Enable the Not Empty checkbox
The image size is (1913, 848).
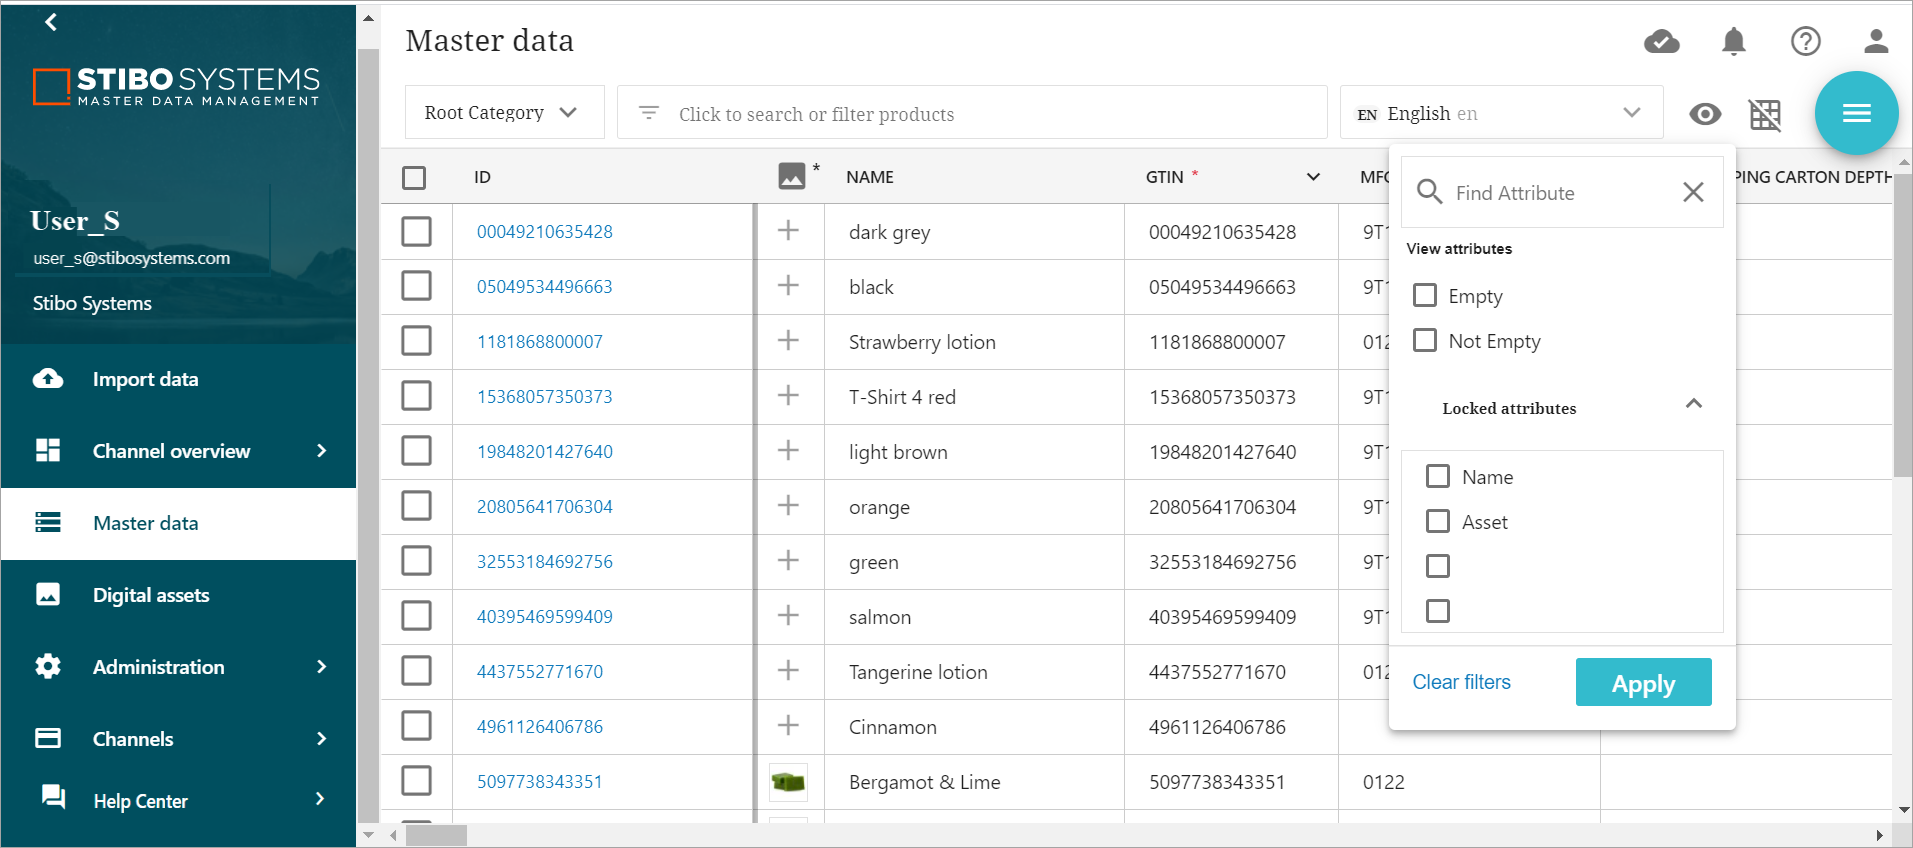tap(1425, 341)
